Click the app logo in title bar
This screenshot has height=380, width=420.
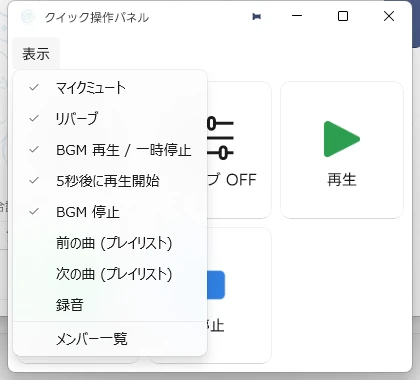[28, 17]
